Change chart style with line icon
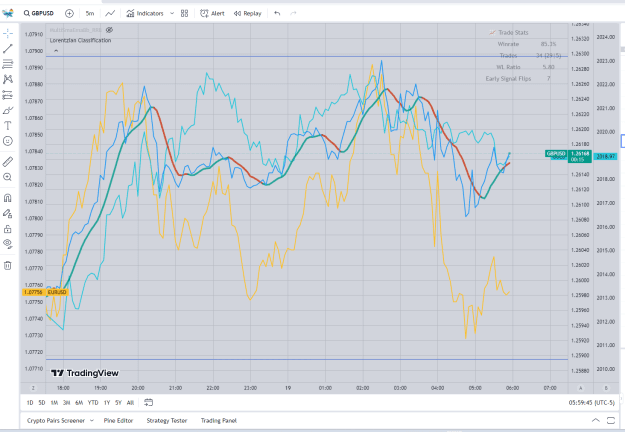 [x=110, y=13]
